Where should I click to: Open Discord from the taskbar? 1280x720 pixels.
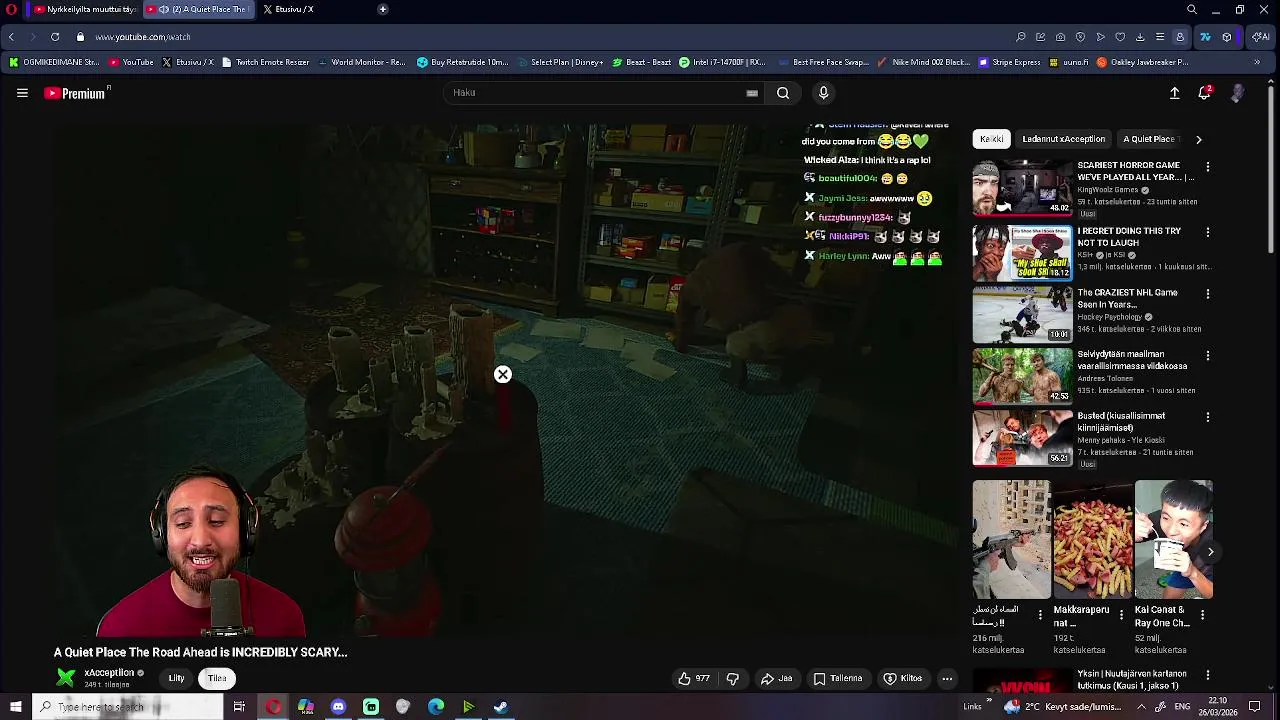pos(338,707)
